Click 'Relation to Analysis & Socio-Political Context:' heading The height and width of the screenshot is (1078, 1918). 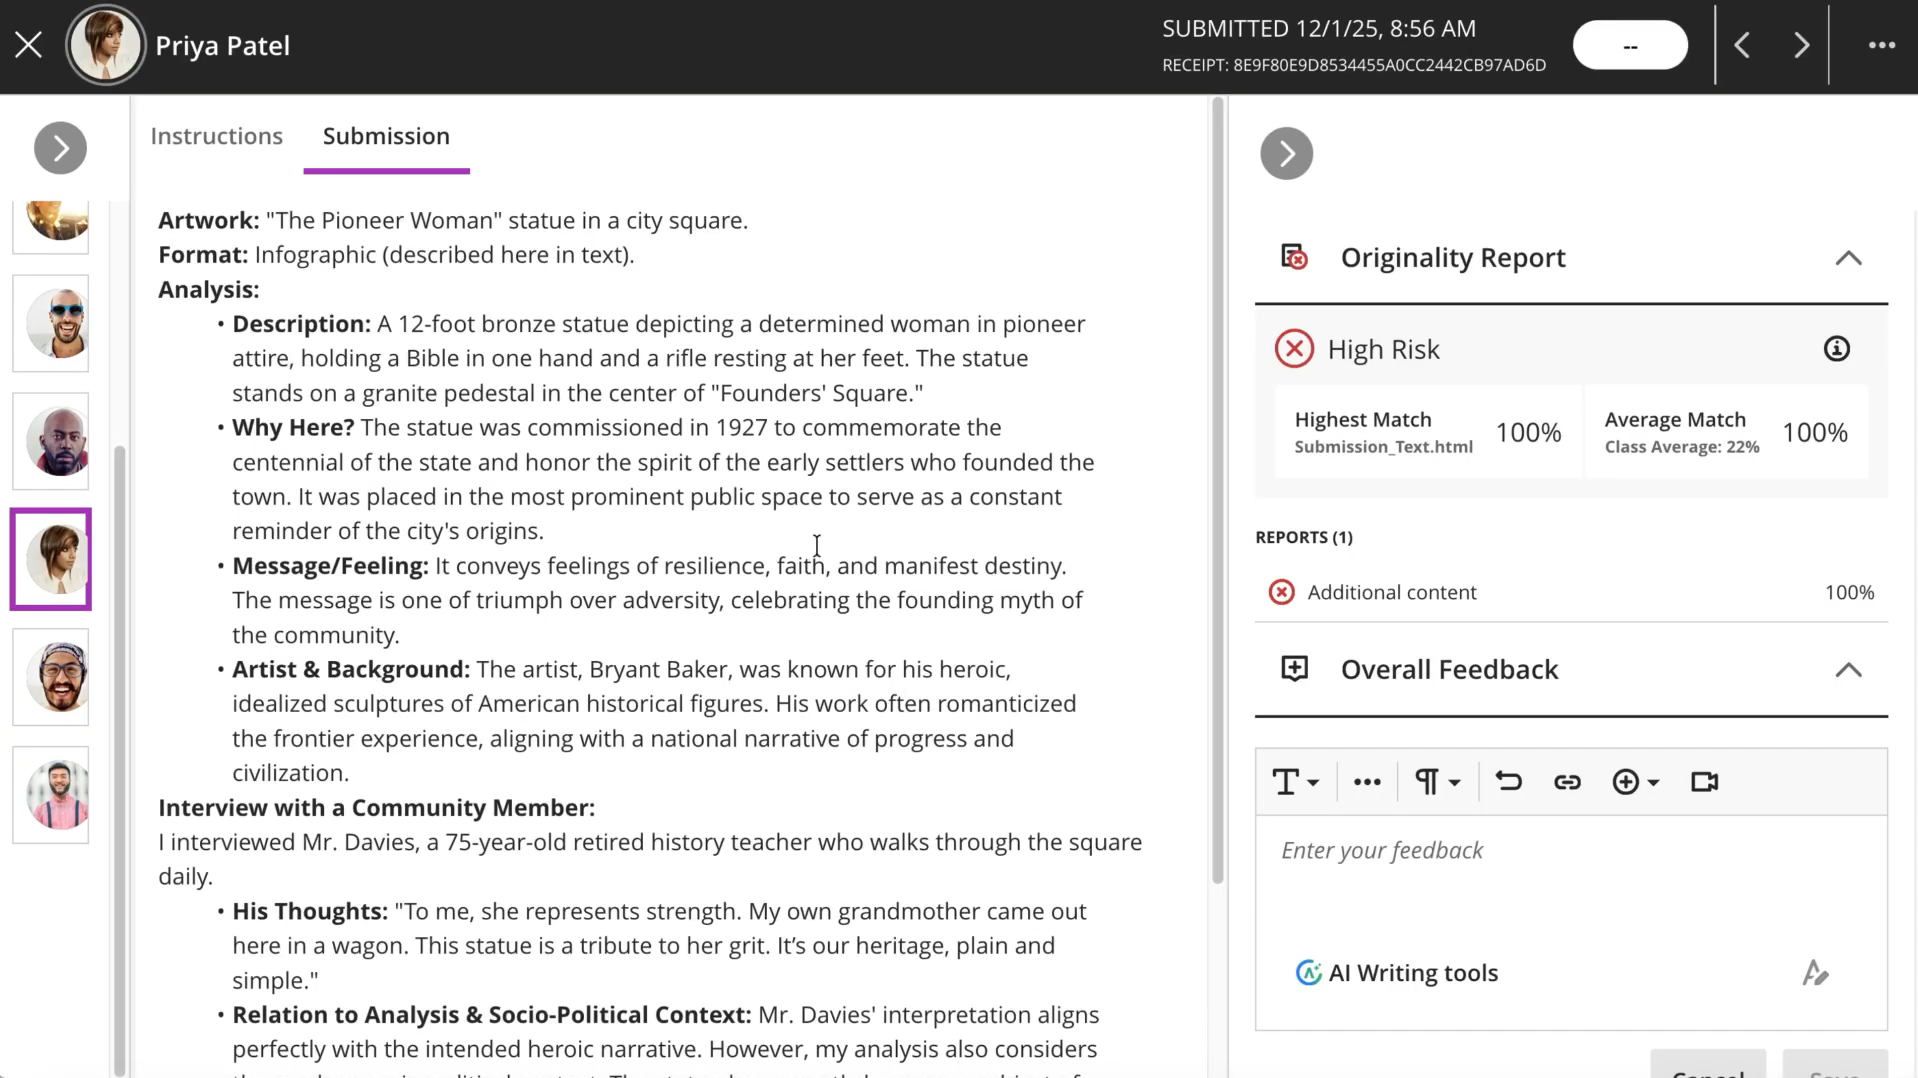click(x=492, y=1015)
